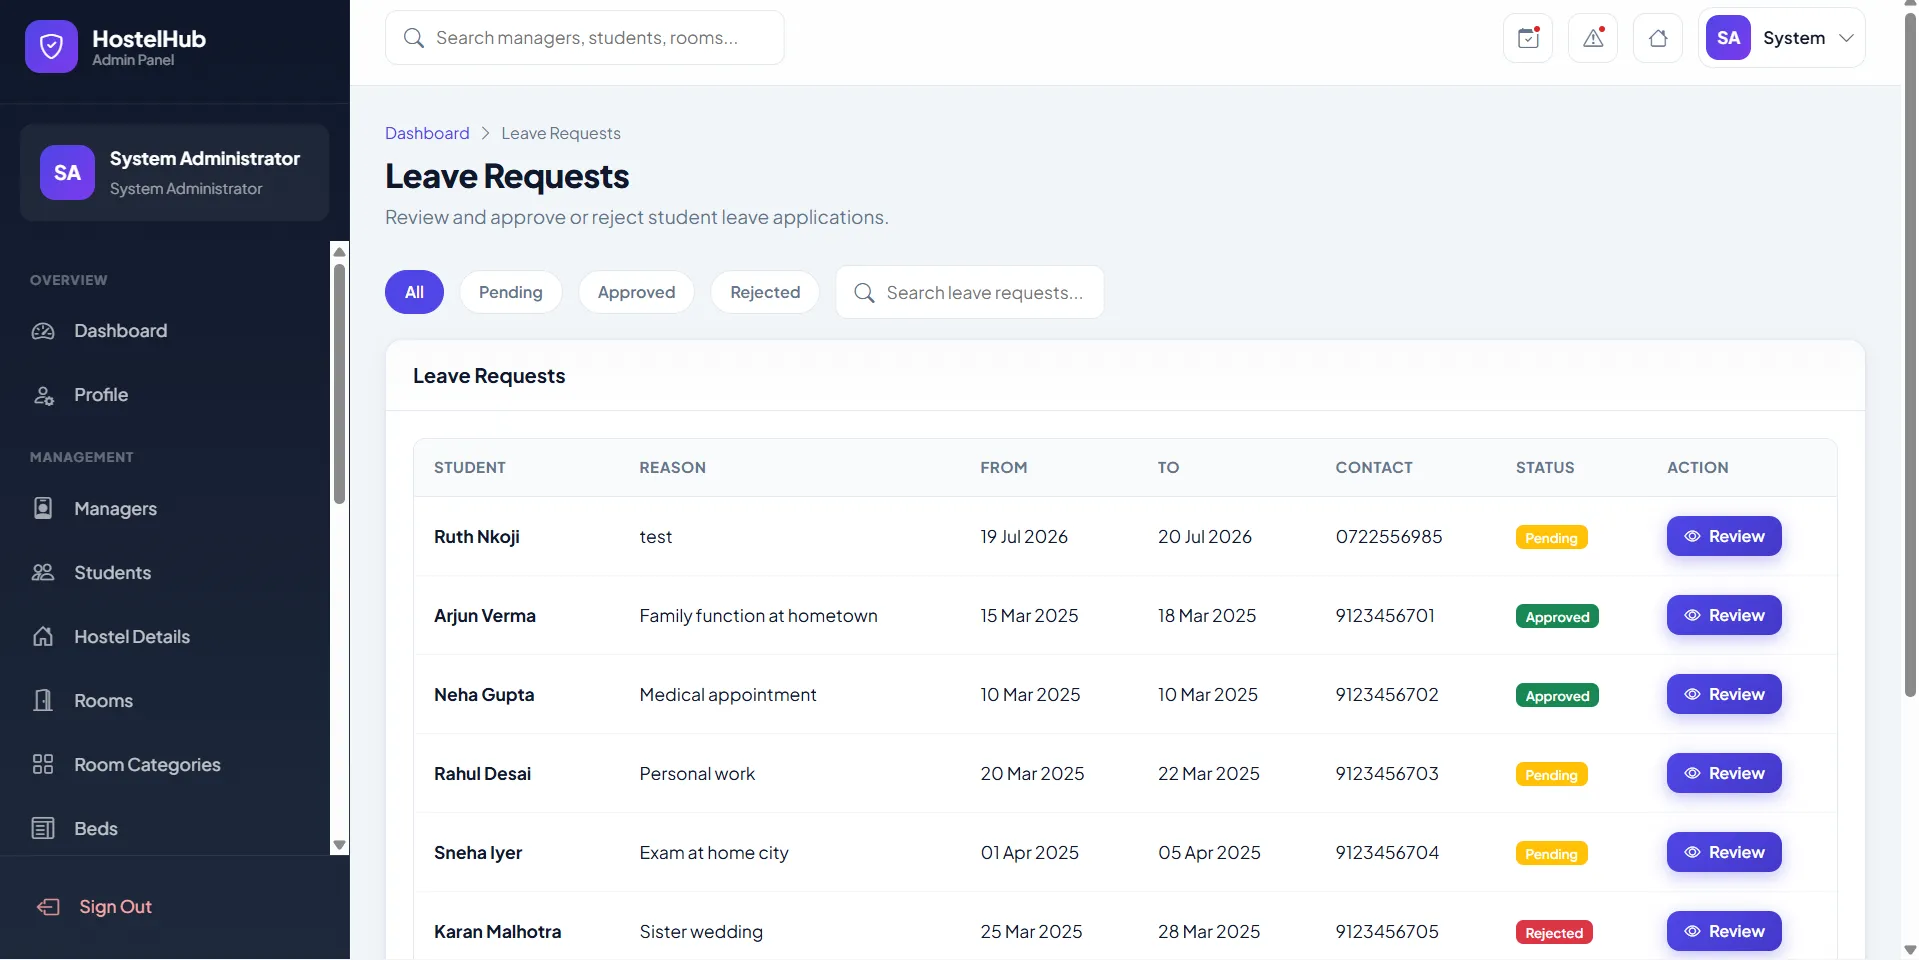Review Arjun Verma's leave request
This screenshot has width=1919, height=960.
click(1724, 615)
